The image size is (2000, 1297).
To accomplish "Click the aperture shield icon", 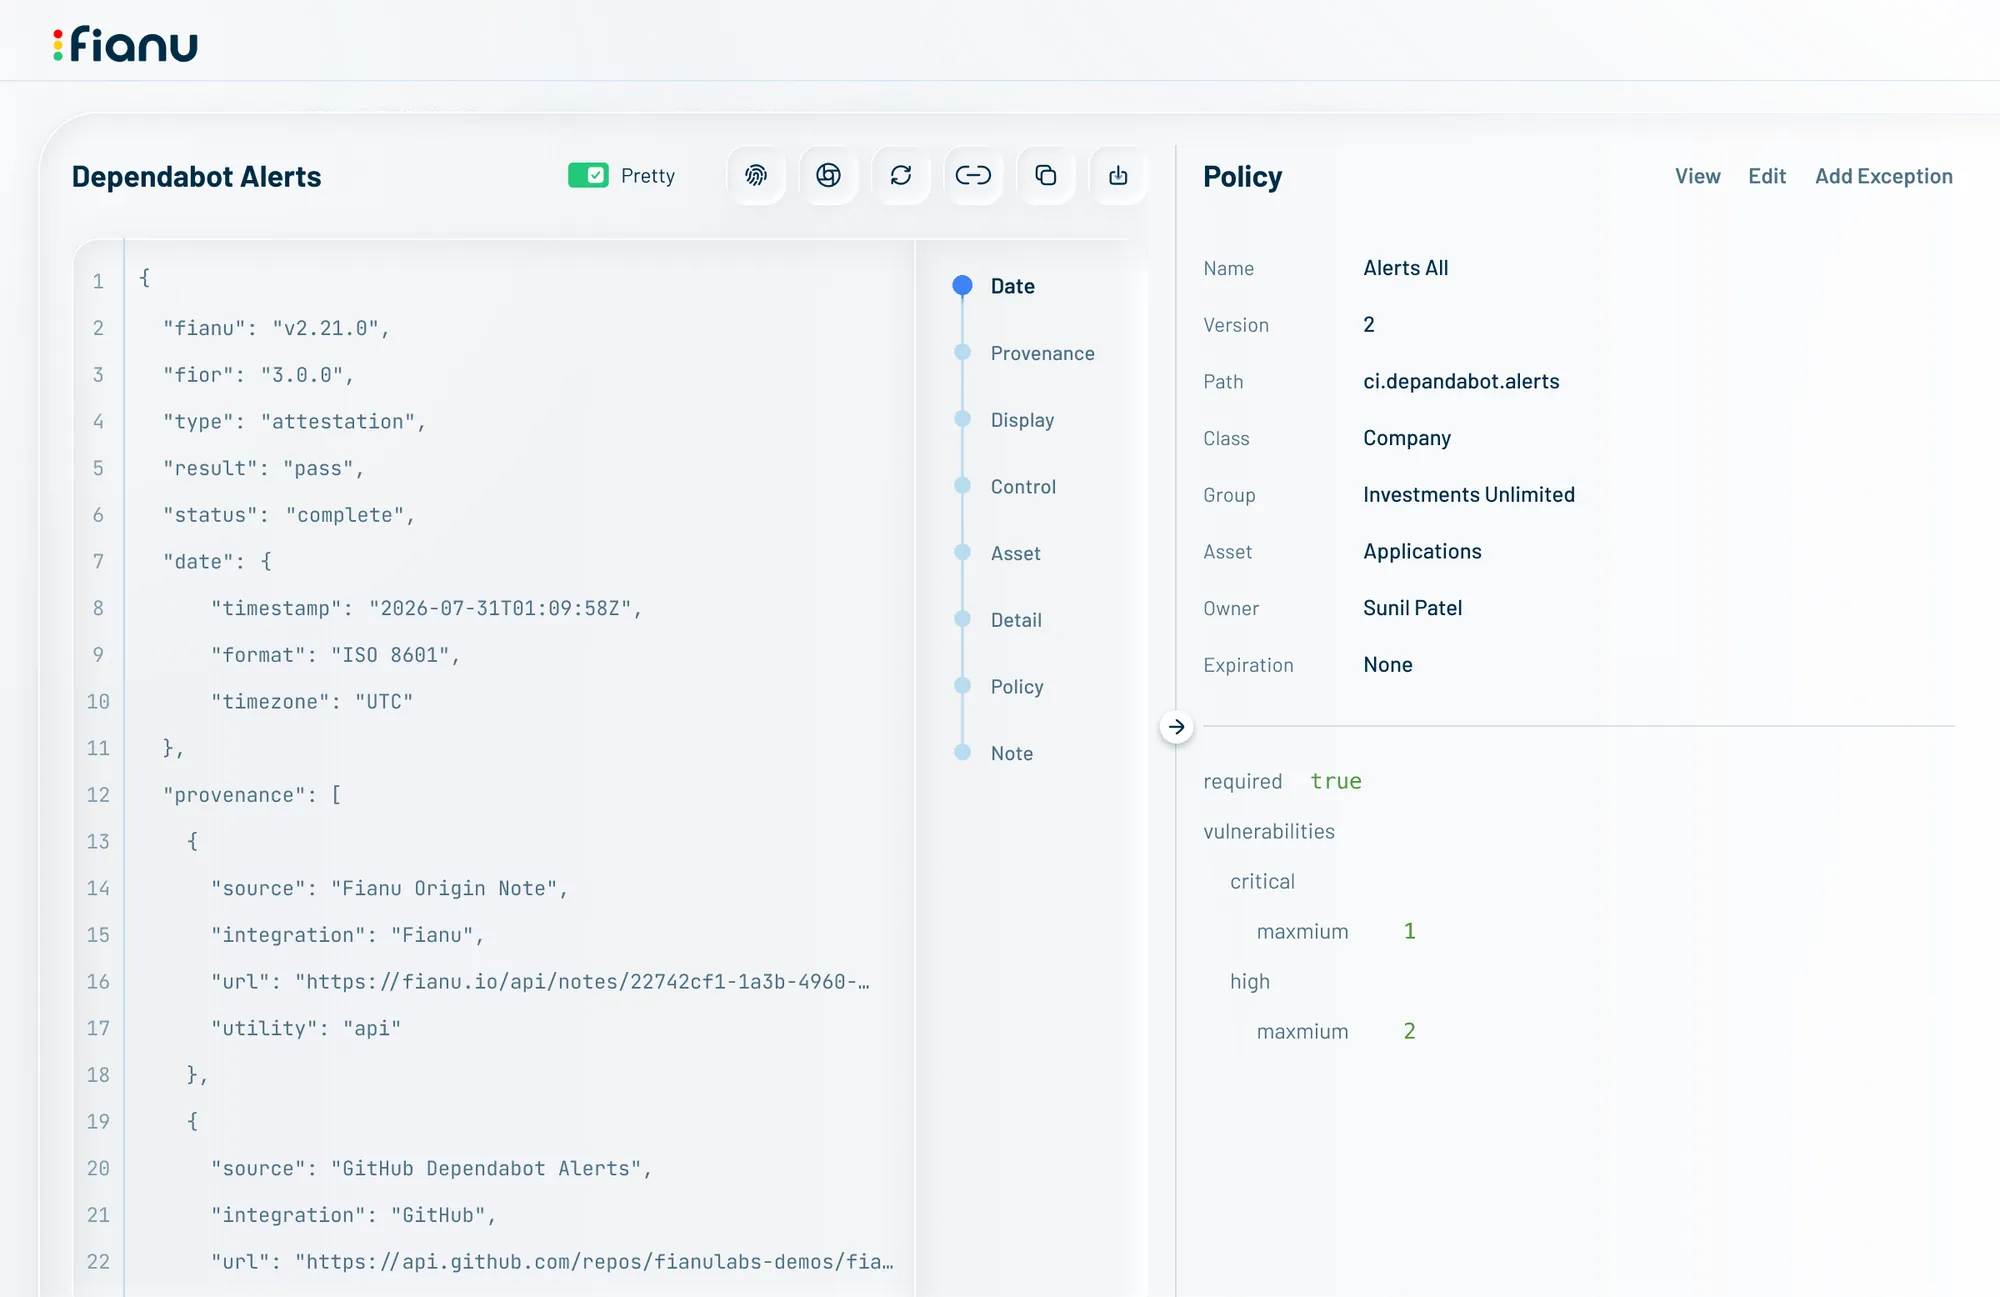I will click(x=828, y=176).
